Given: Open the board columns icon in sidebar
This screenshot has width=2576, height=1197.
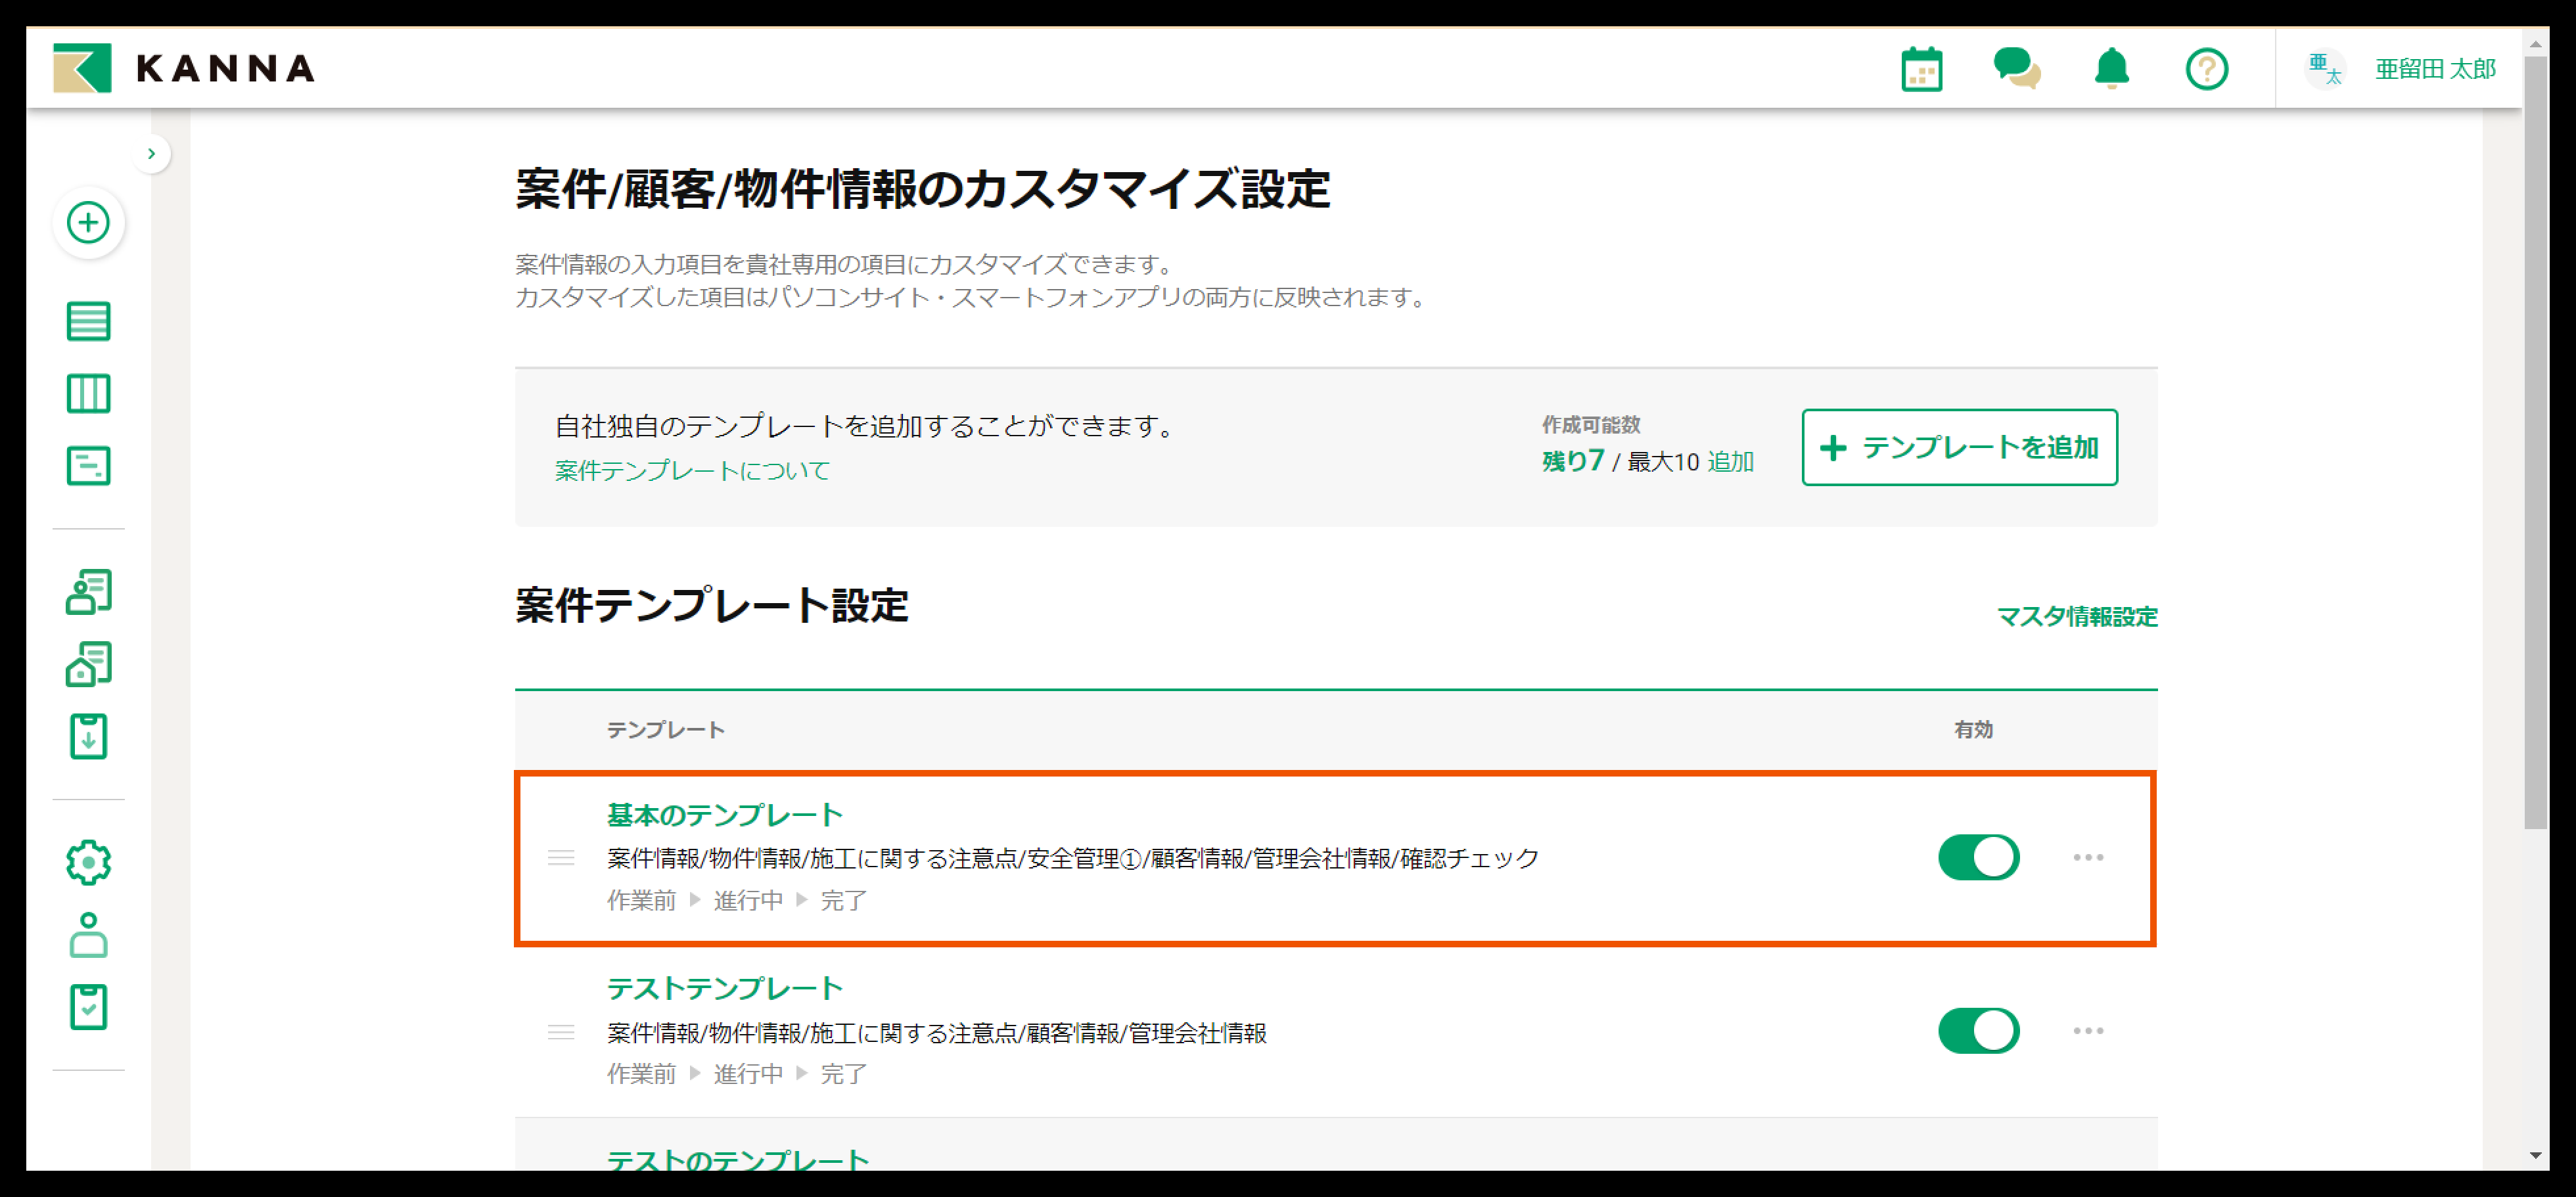Looking at the screenshot, I should tap(88, 394).
